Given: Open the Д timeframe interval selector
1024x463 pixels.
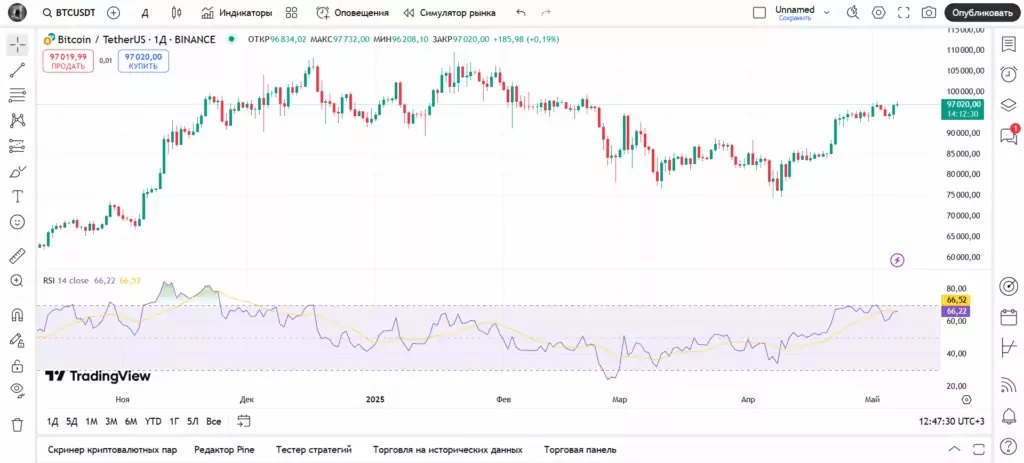Looking at the screenshot, I should (x=145, y=12).
